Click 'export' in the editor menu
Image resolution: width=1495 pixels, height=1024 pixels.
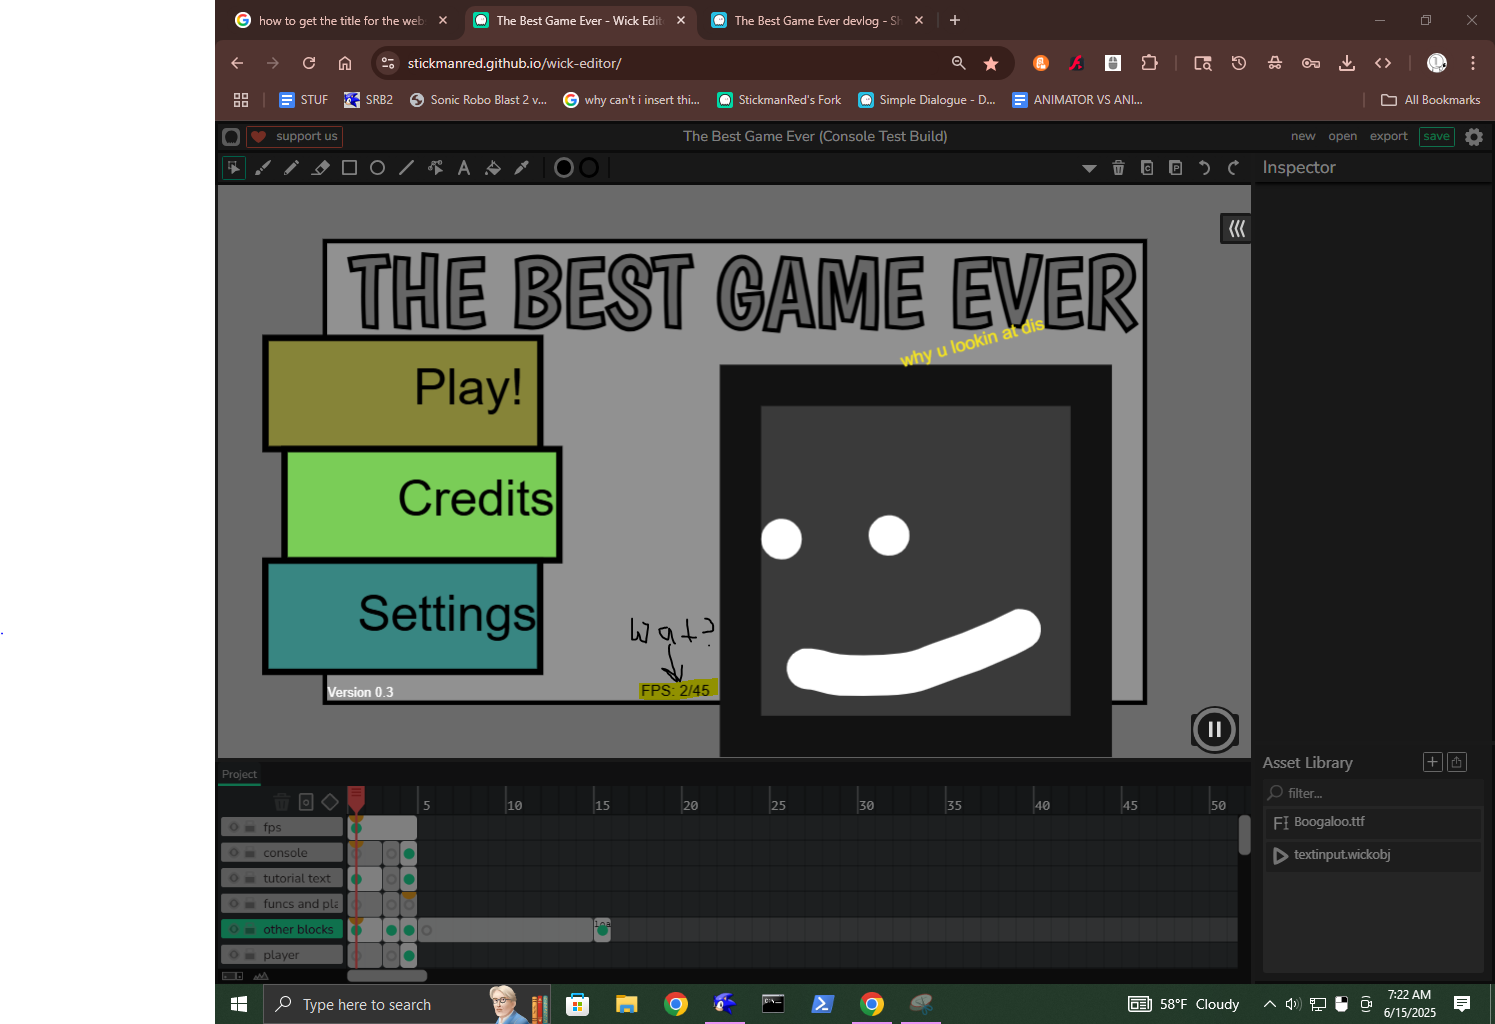(1389, 136)
